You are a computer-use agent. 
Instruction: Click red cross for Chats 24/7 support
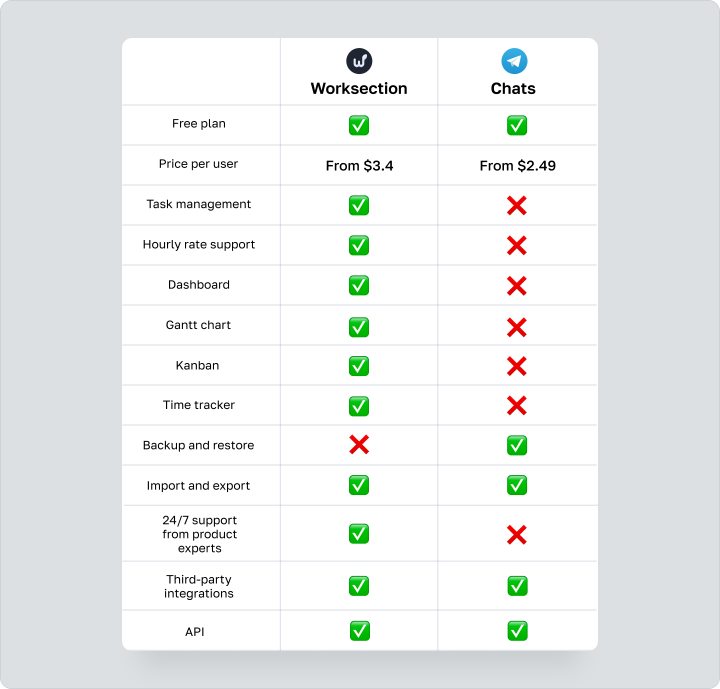[x=516, y=535]
